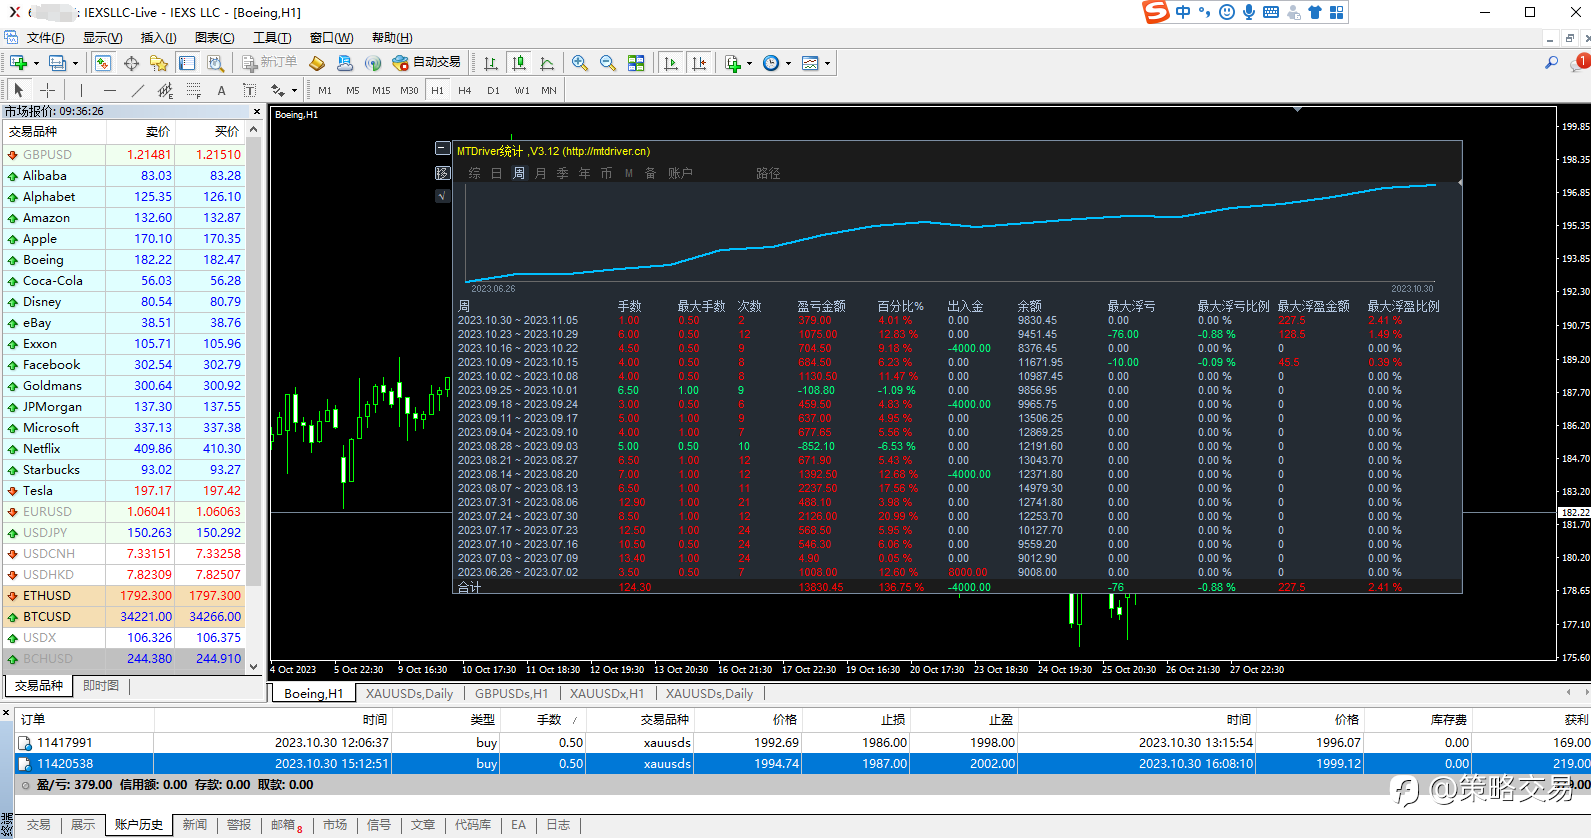
Task: Open the 文件(F) menu
Action: (x=45, y=38)
